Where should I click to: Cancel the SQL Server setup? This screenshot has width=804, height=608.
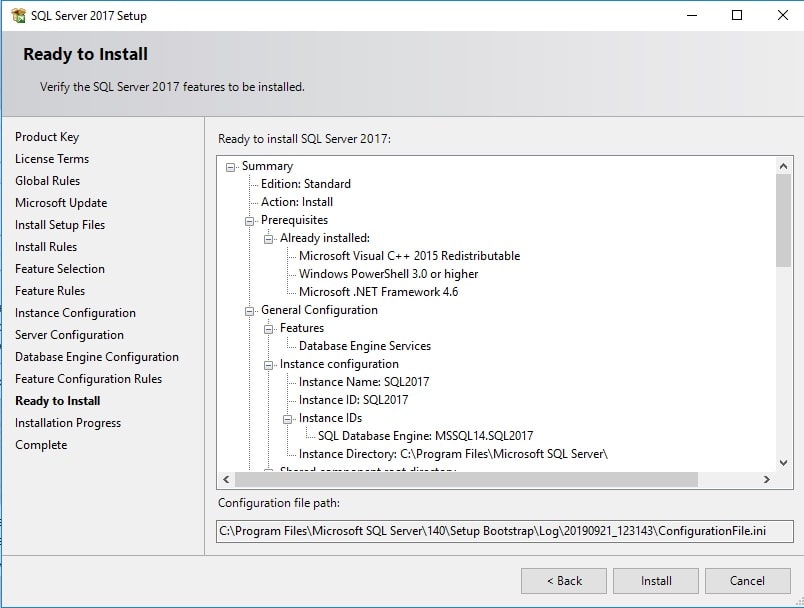747,581
